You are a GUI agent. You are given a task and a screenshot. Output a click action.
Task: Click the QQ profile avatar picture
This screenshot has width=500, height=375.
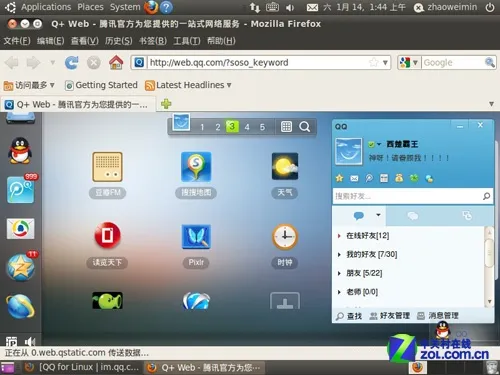(x=348, y=152)
